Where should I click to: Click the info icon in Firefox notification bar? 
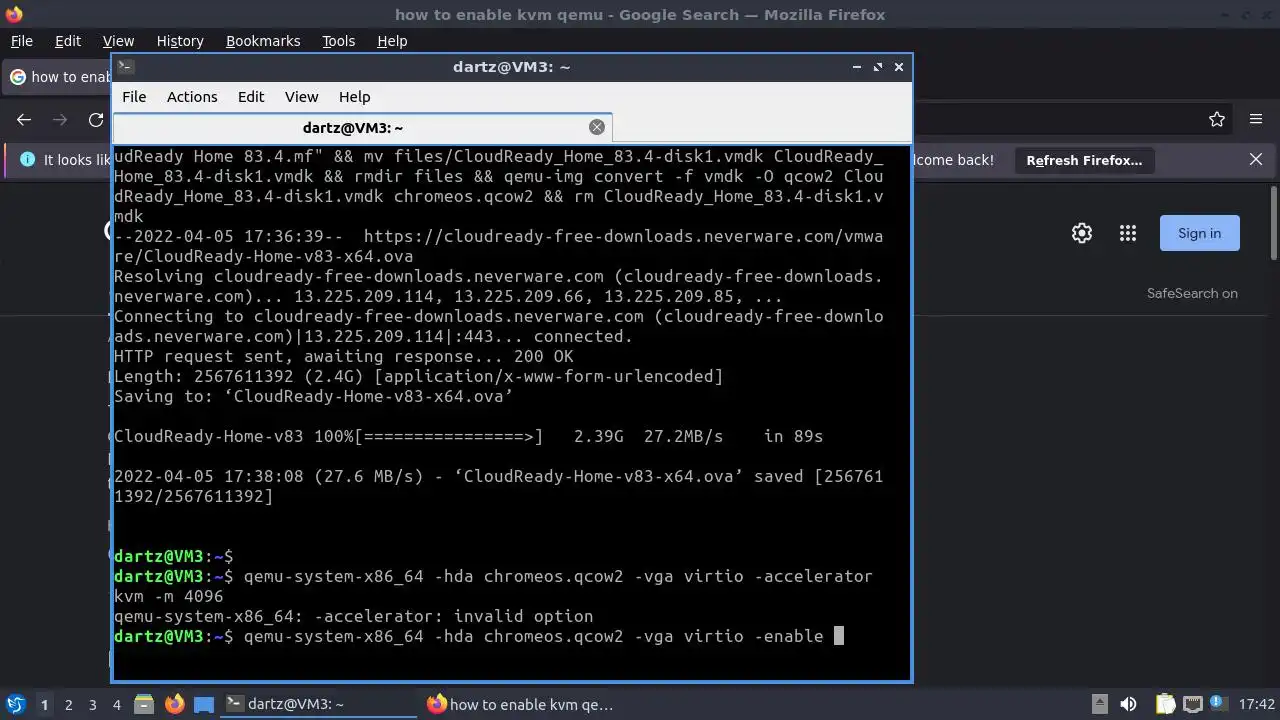[x=26, y=160]
